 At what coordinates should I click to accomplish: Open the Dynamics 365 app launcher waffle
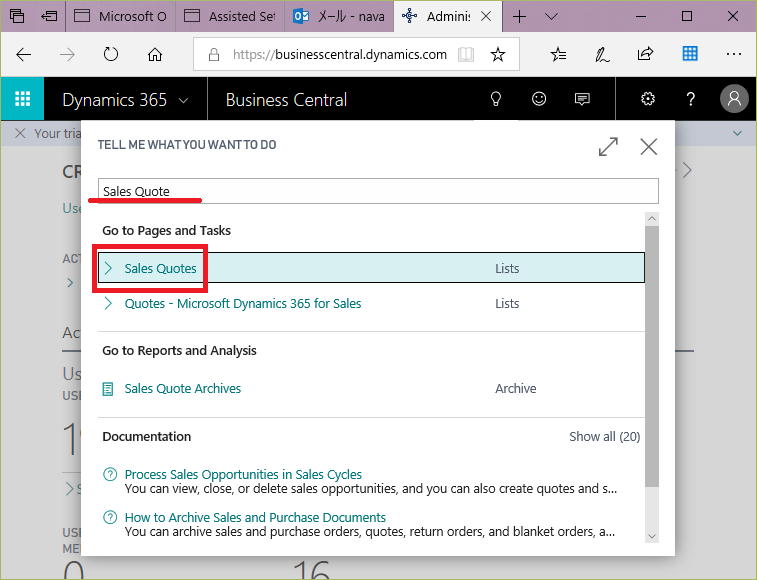tap(22, 99)
